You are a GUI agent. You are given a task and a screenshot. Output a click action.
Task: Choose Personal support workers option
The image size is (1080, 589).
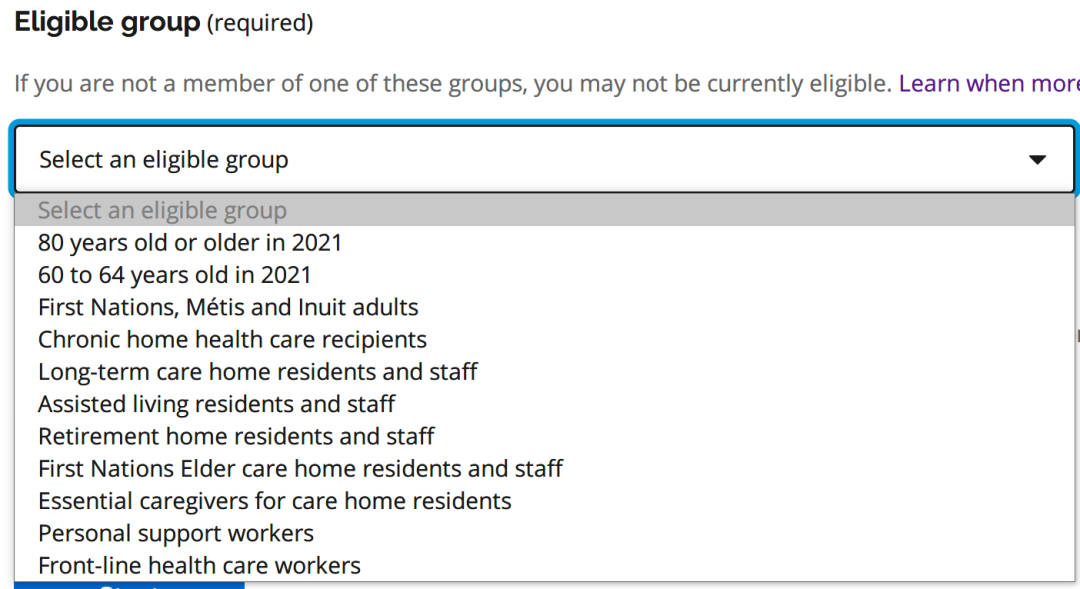(544, 534)
